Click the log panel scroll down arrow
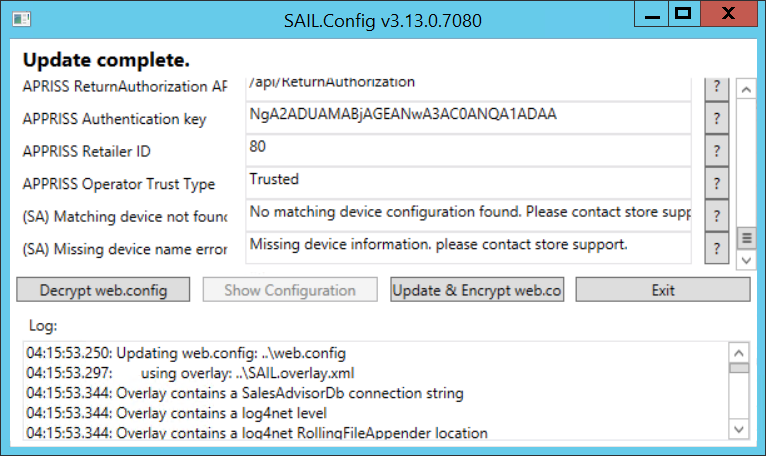 pos(739,430)
